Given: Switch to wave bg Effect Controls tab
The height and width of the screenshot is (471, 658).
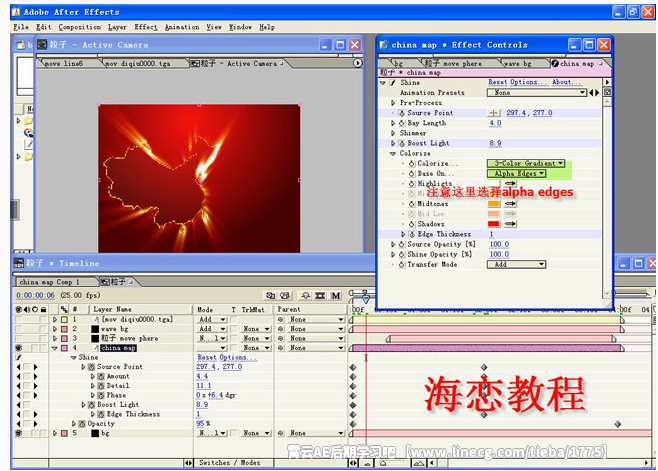Looking at the screenshot, I should [518, 63].
